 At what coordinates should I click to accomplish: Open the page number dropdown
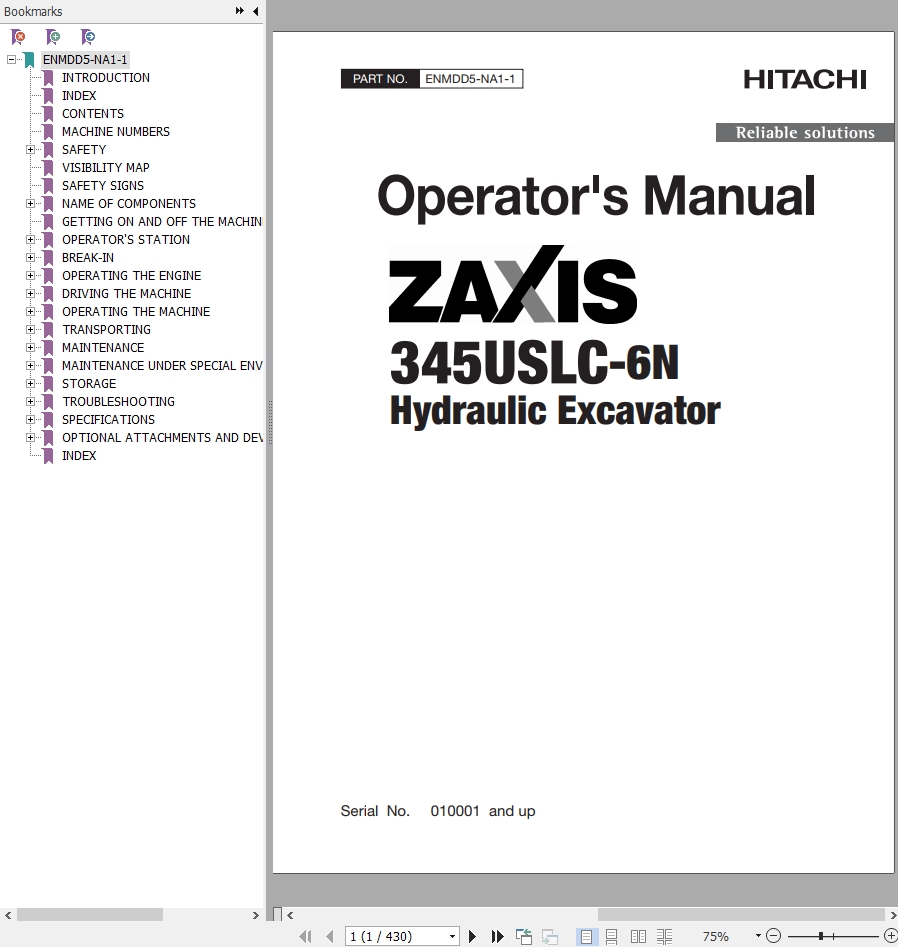452,936
